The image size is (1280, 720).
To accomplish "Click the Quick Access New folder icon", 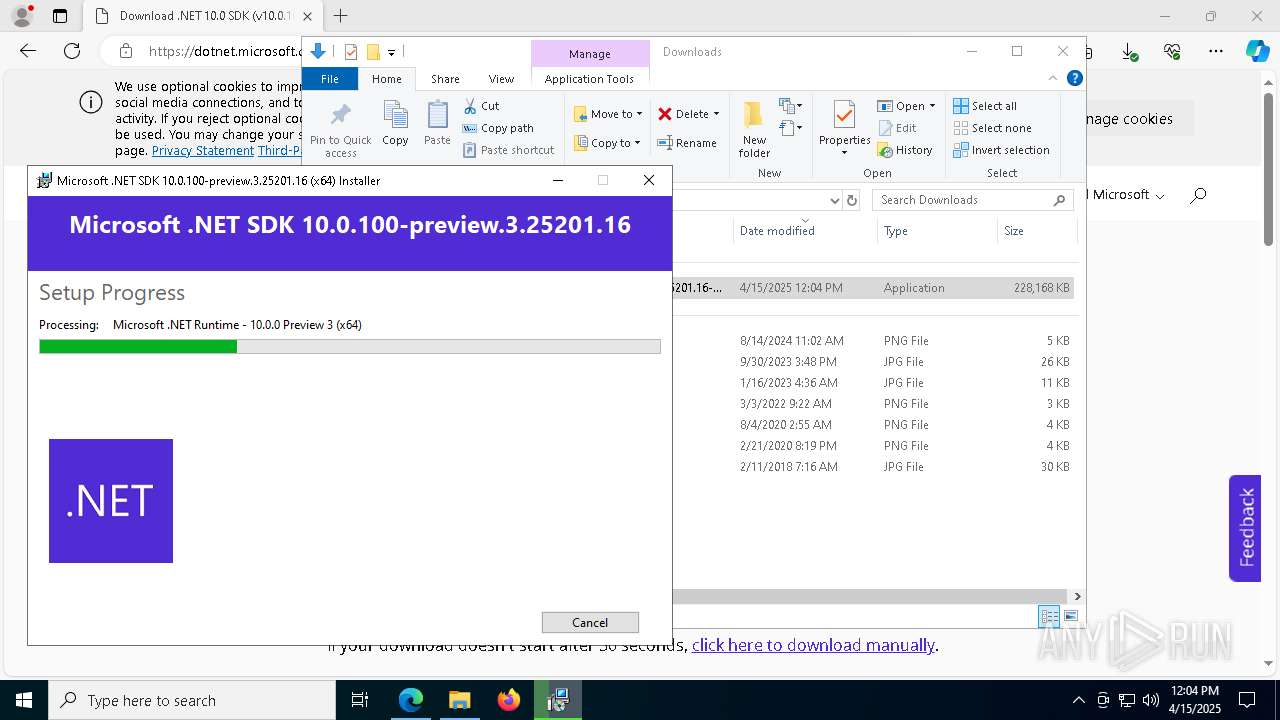I will pyautogui.click(x=373, y=52).
